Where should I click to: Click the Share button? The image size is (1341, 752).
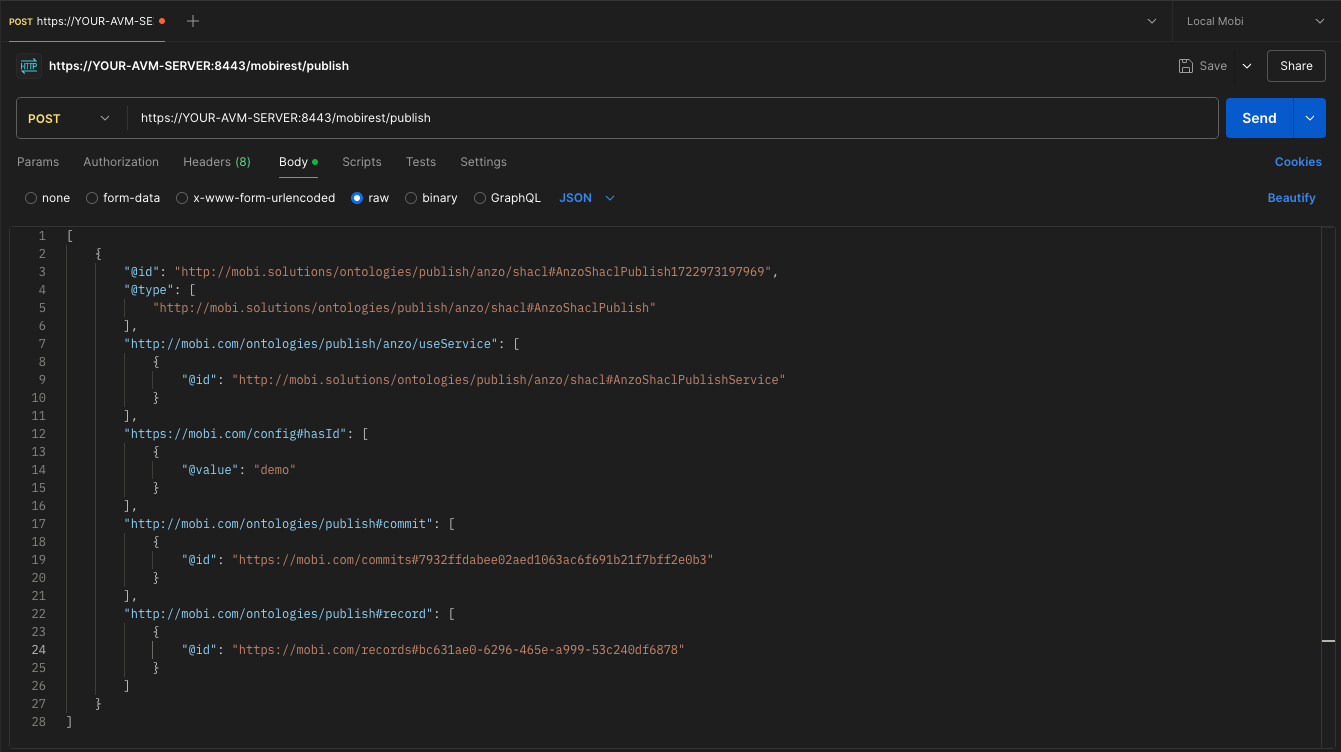coord(1296,66)
